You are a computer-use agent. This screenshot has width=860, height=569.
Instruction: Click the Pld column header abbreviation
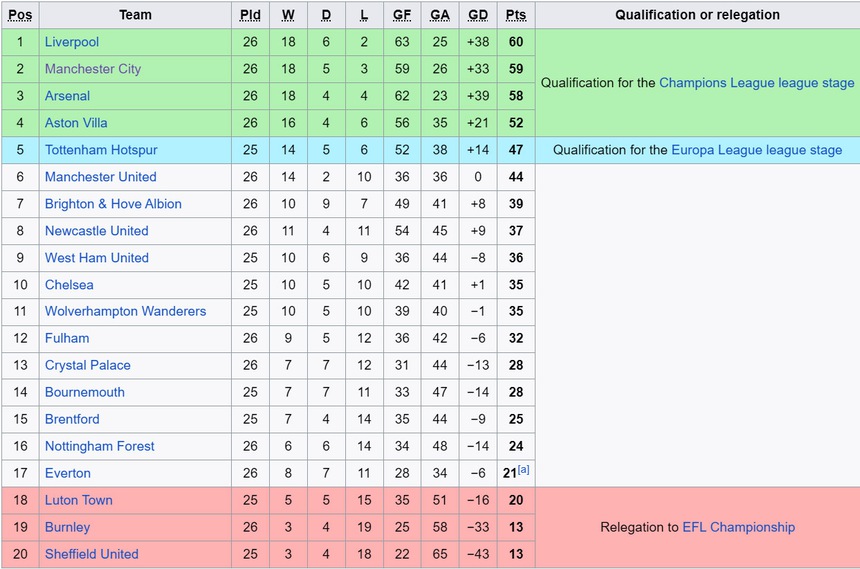250,15
